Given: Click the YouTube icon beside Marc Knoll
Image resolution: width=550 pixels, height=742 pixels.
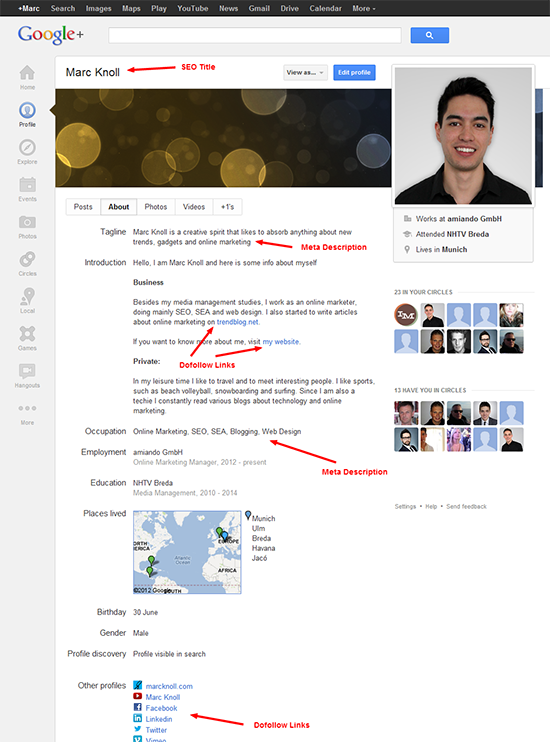Looking at the screenshot, I should (x=137, y=696).
